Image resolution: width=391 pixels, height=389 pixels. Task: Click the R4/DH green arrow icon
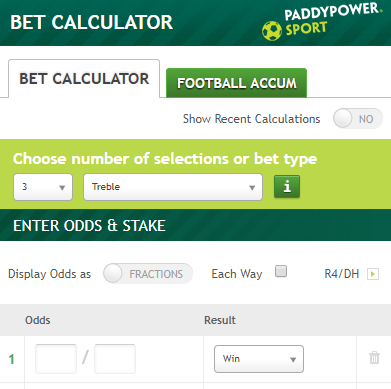click(373, 274)
